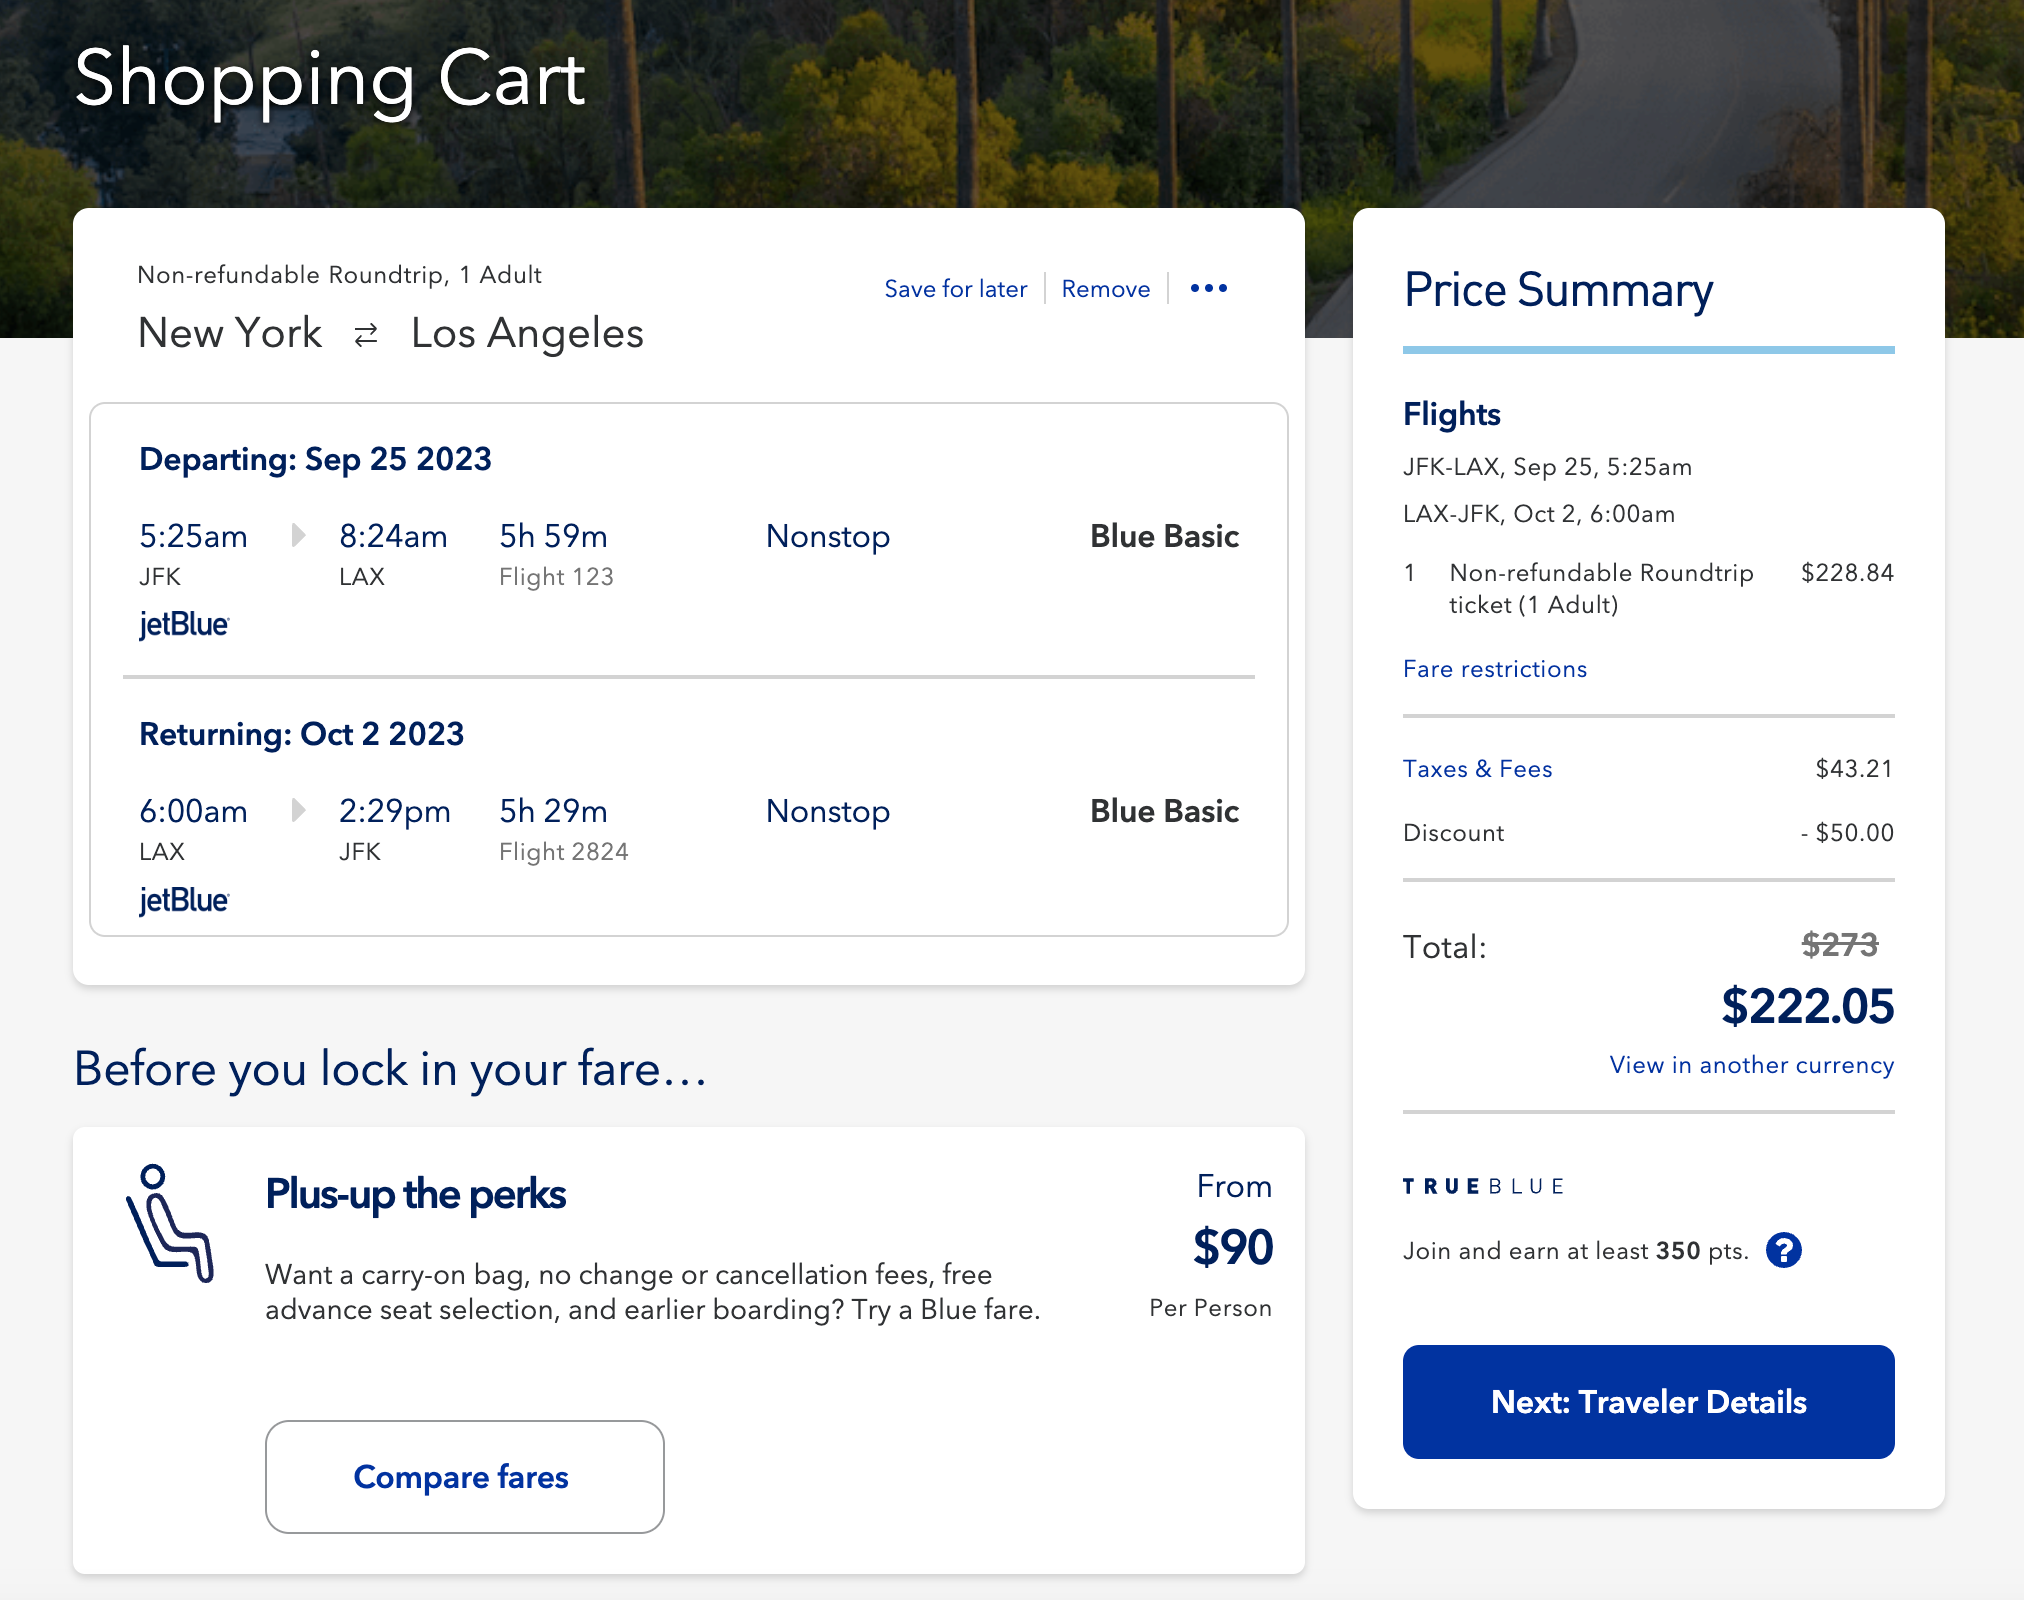Screen dimensions: 2024x1600
Task: Click the TrueBlue logo in price summary
Action: pos(1484,1186)
